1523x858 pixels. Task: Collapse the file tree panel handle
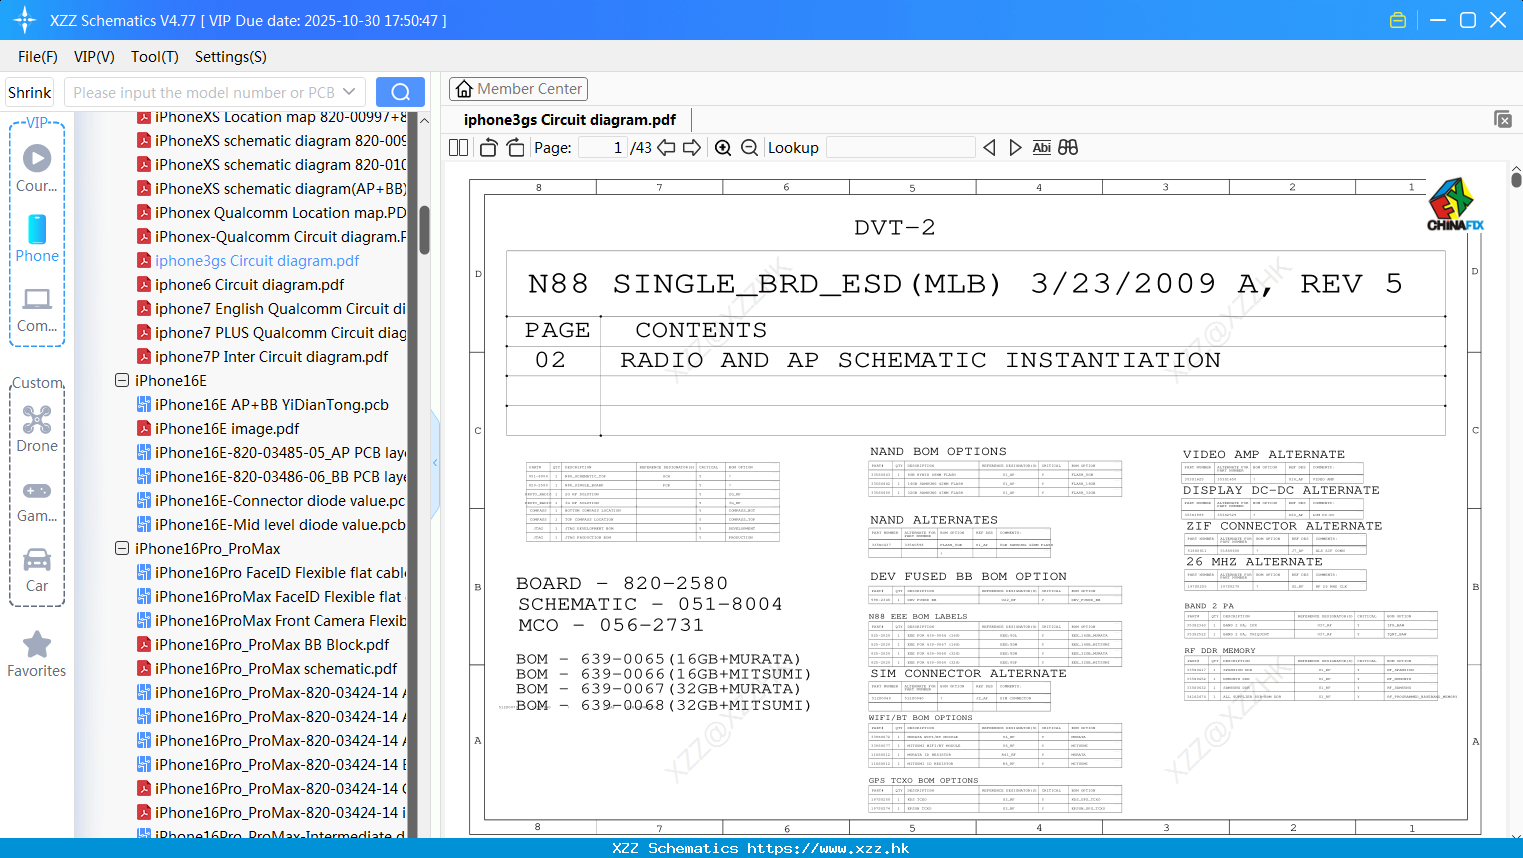[x=435, y=462]
